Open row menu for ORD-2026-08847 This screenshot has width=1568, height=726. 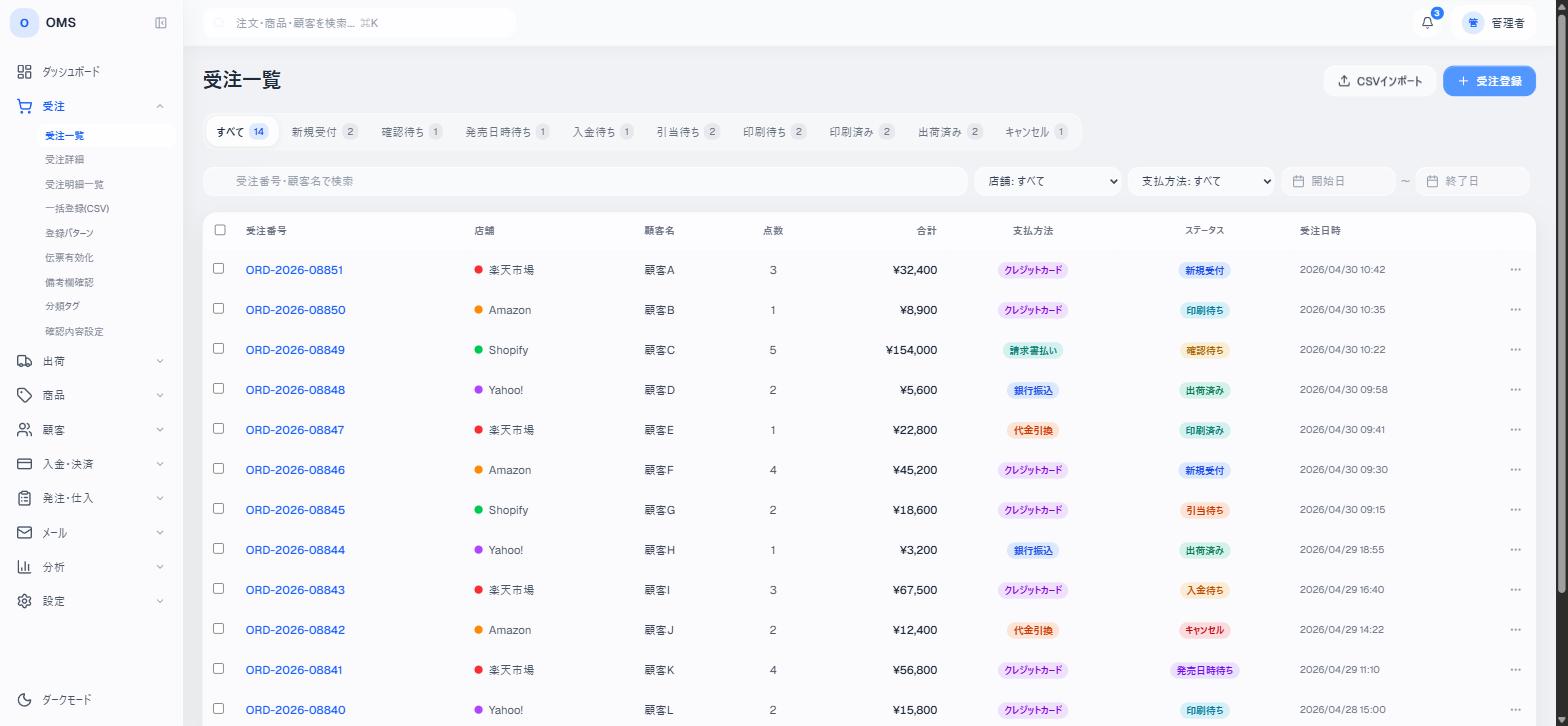point(1515,430)
